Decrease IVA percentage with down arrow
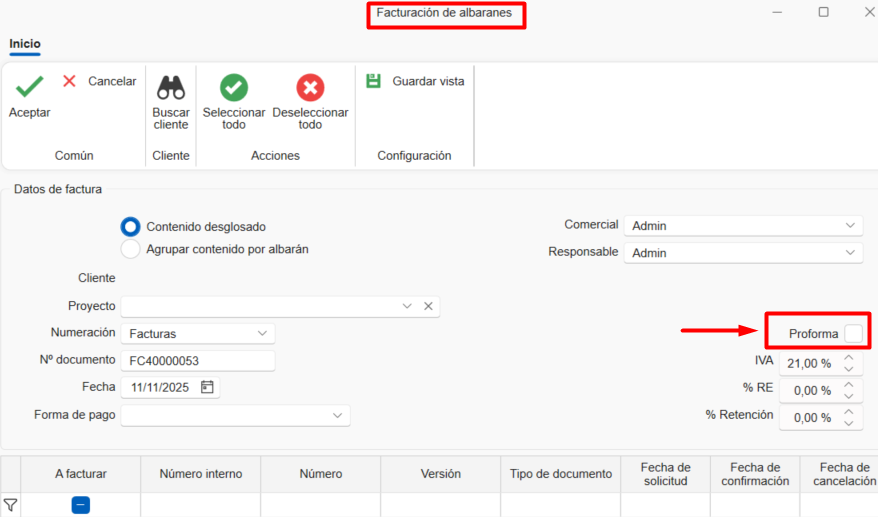Image resolution: width=878 pixels, height=517 pixels. pos(849,369)
